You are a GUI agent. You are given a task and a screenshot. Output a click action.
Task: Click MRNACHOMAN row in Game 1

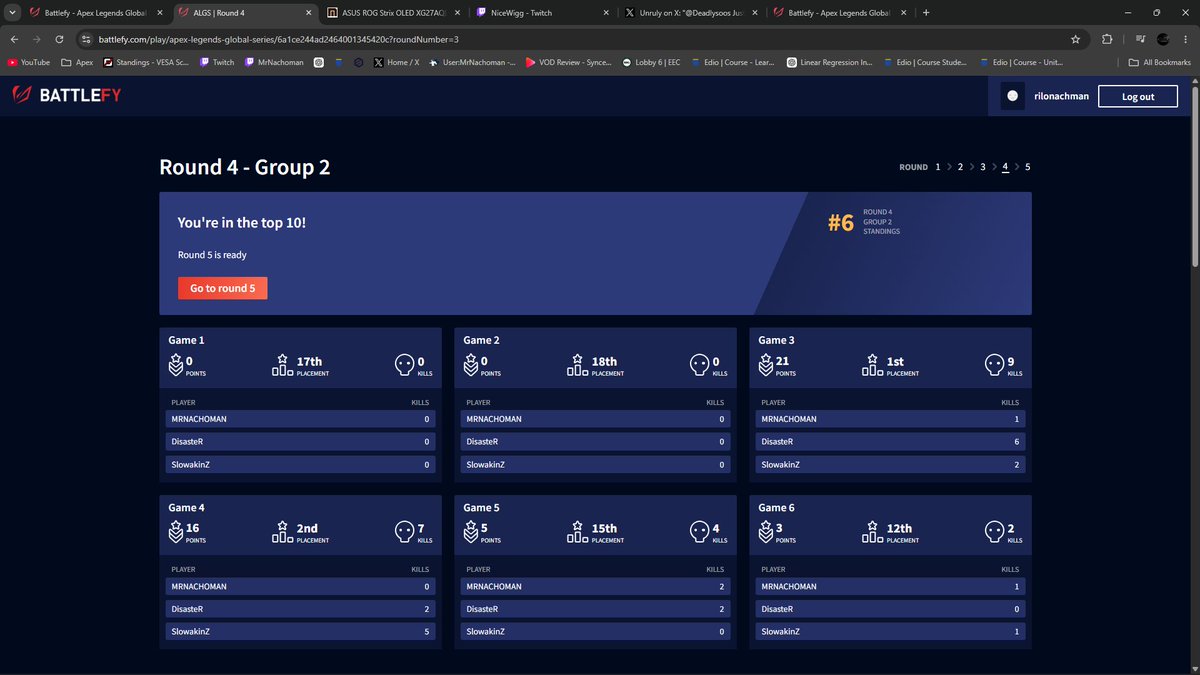(300, 419)
